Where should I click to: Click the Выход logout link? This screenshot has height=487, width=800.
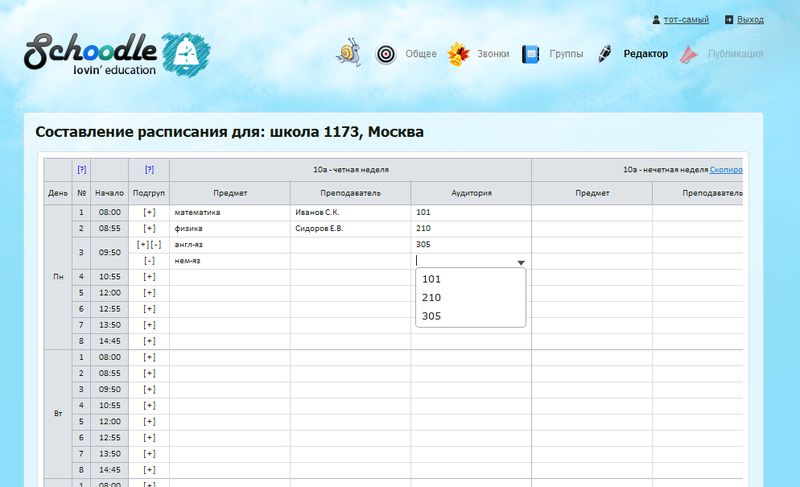(x=750, y=20)
